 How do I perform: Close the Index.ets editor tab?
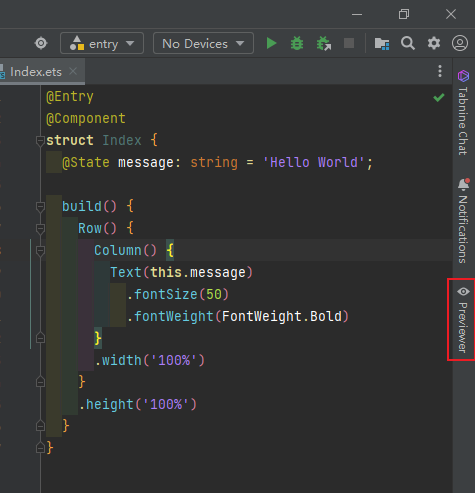pos(73,71)
